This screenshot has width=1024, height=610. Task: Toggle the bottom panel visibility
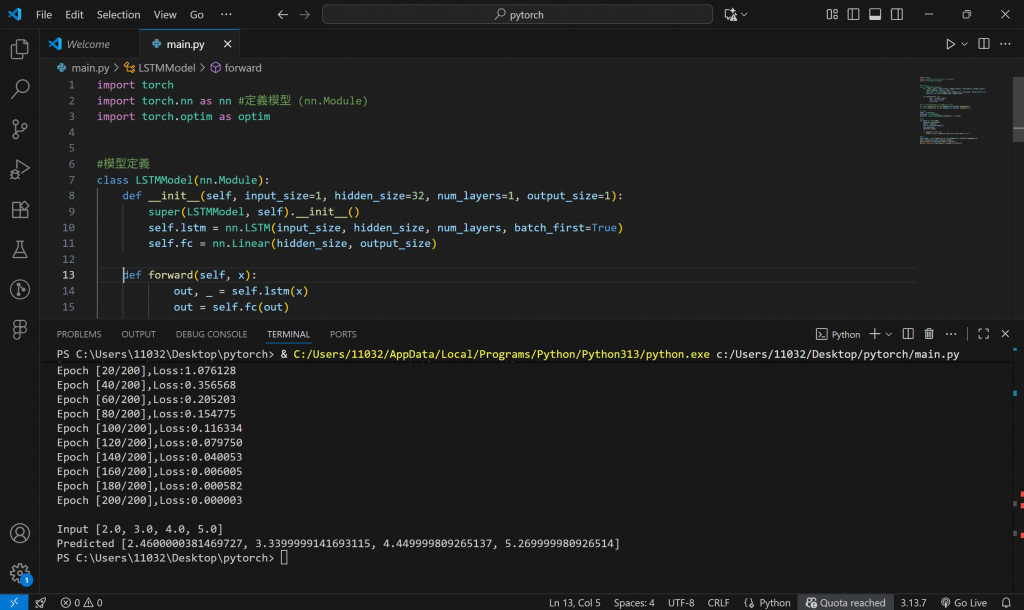[x=875, y=15]
